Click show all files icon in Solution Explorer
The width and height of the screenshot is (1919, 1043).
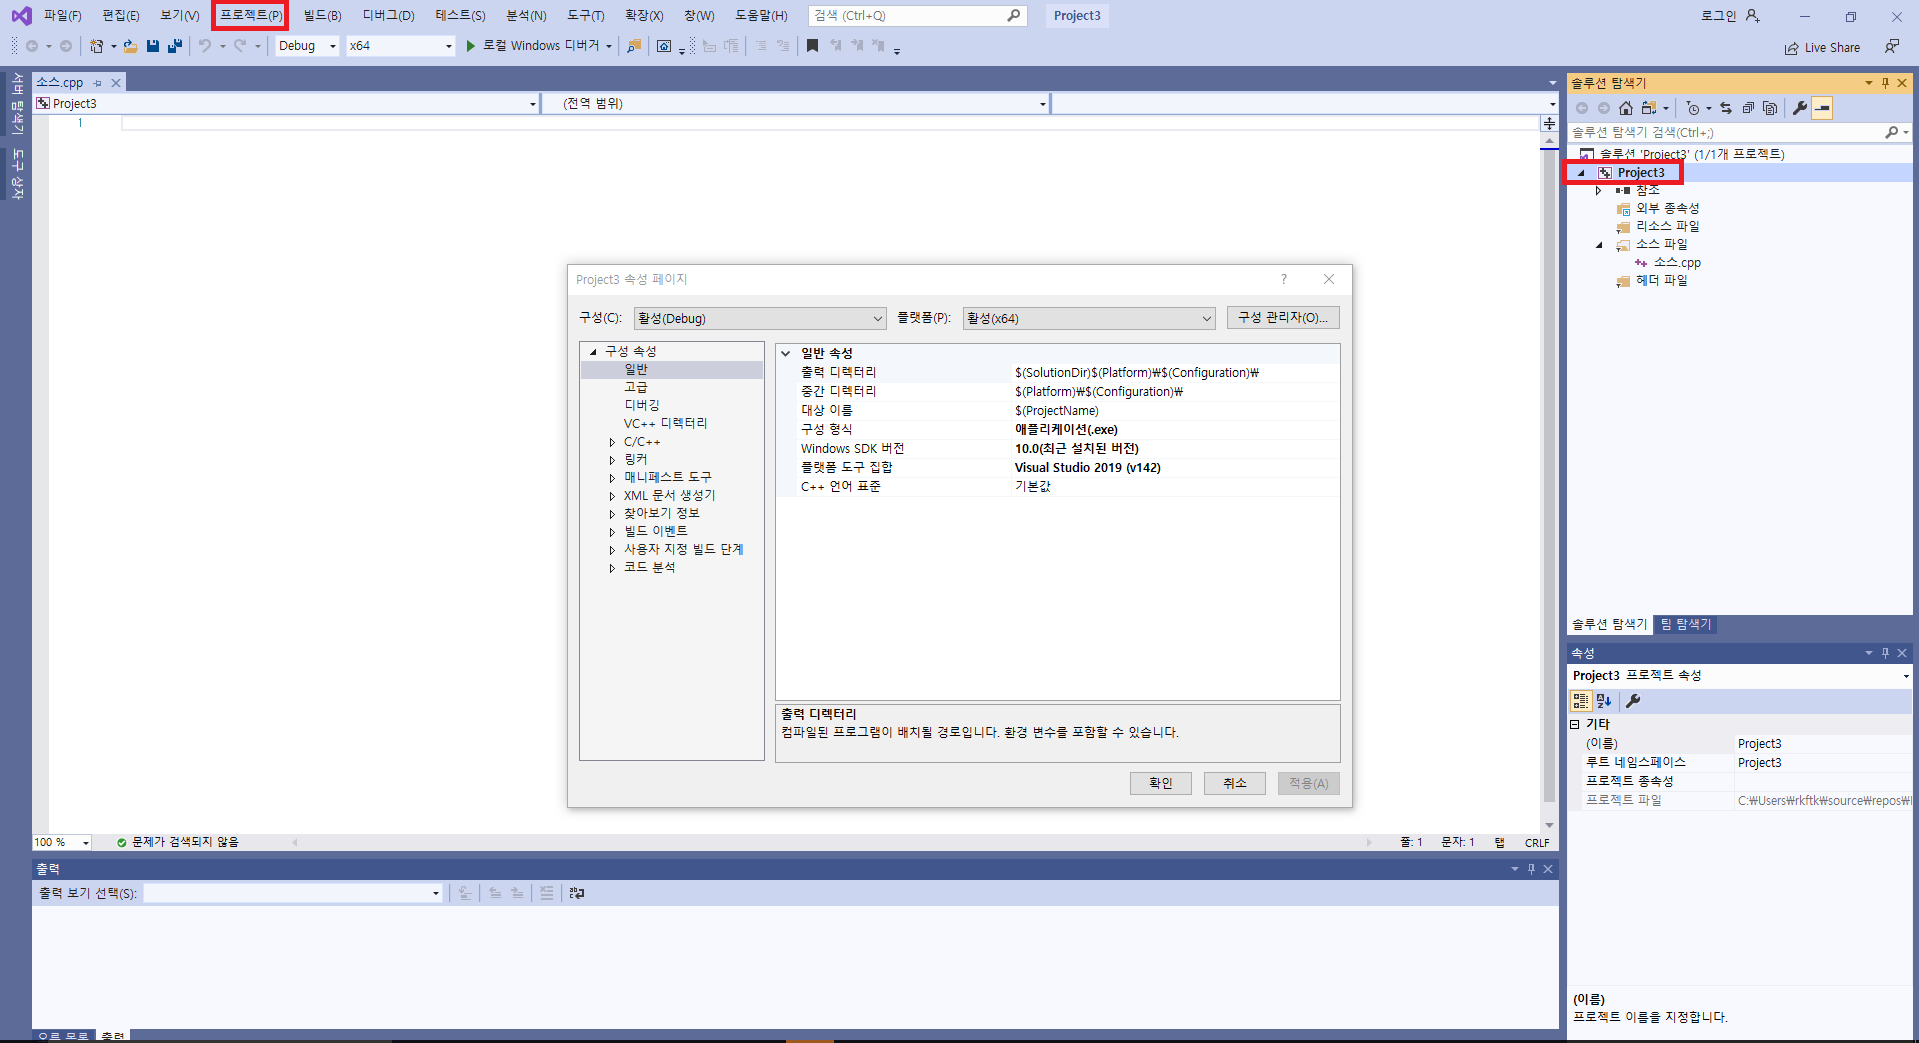(1770, 108)
